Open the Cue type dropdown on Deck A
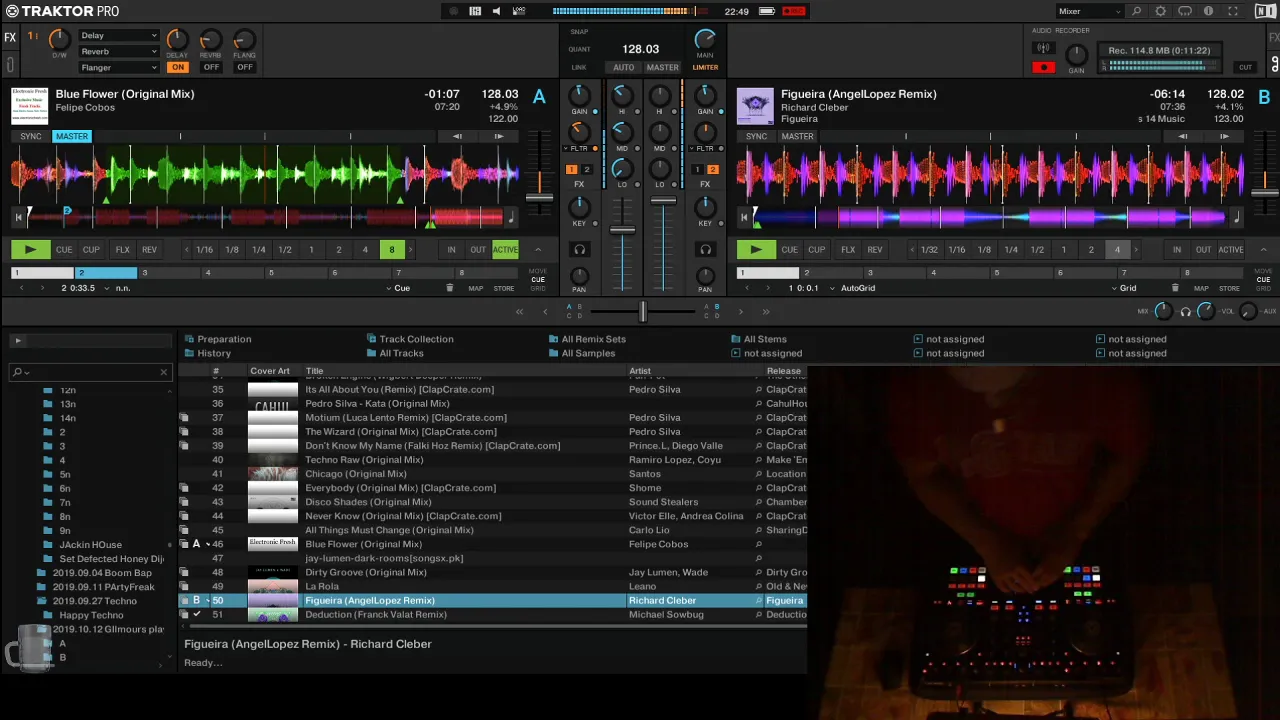Screen dimensions: 1280x720 coord(398,288)
